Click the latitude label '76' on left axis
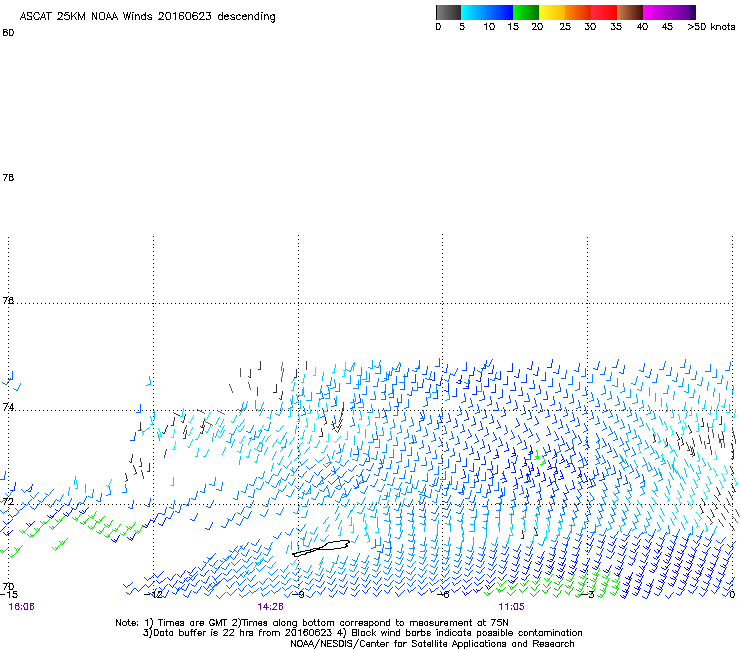The height and width of the screenshot is (650, 740). 8,301
